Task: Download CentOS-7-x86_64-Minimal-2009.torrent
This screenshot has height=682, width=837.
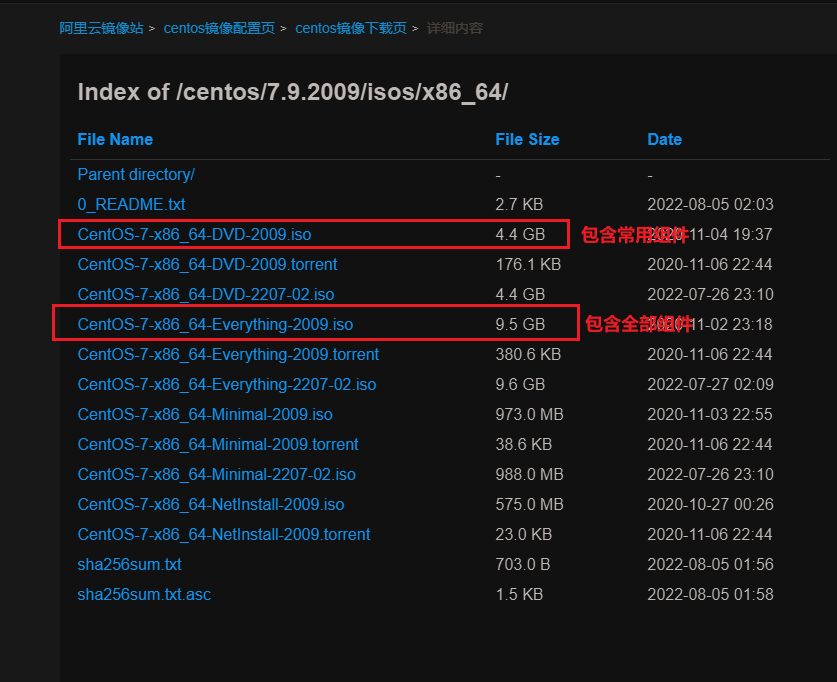Action: 218,444
